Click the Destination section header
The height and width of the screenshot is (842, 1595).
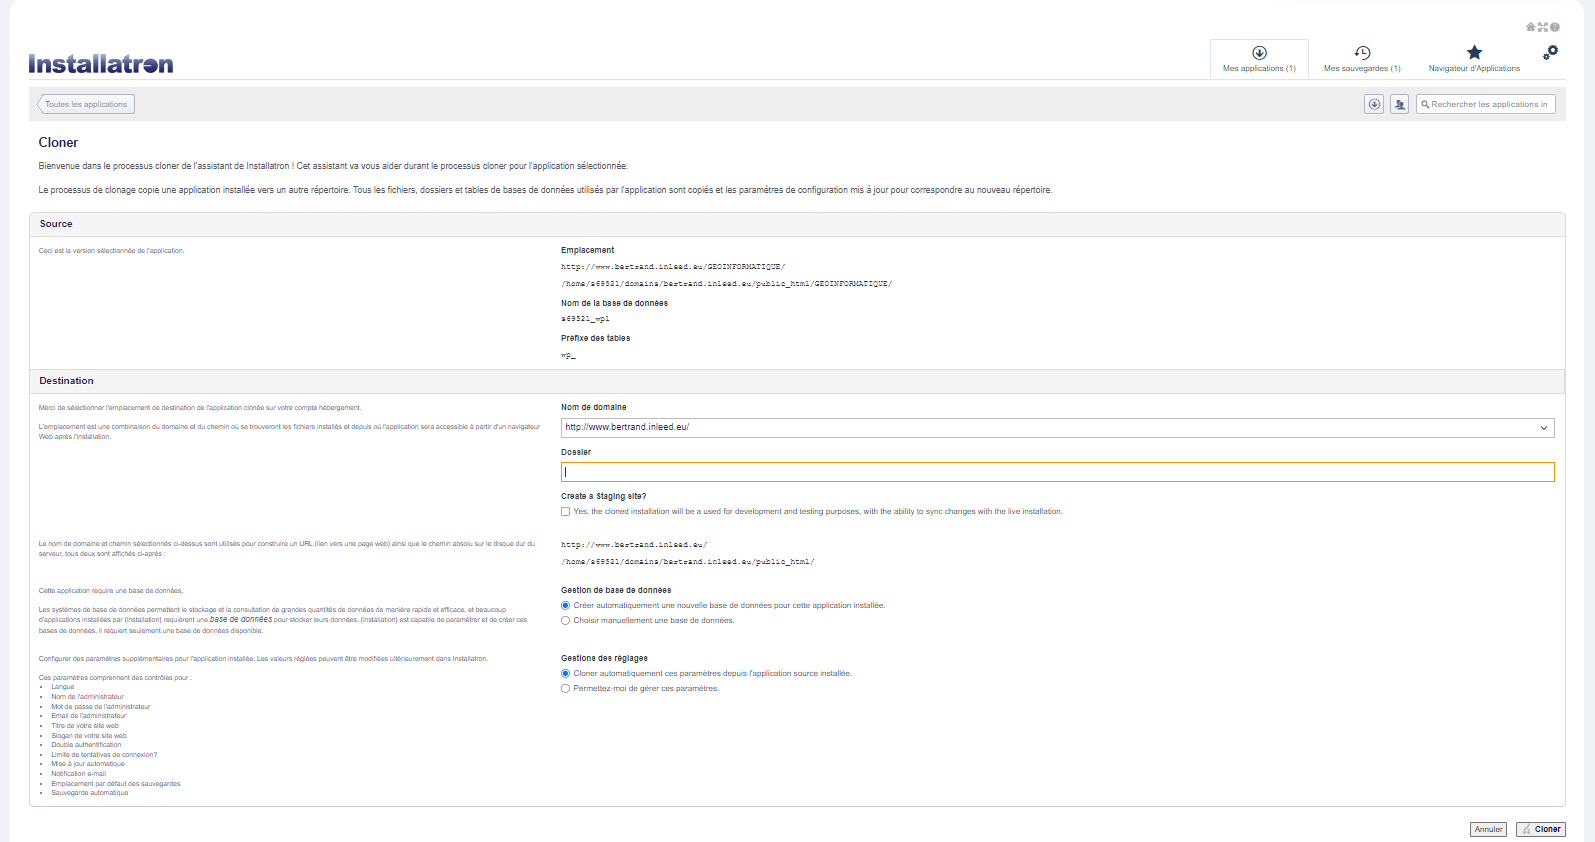797,381
